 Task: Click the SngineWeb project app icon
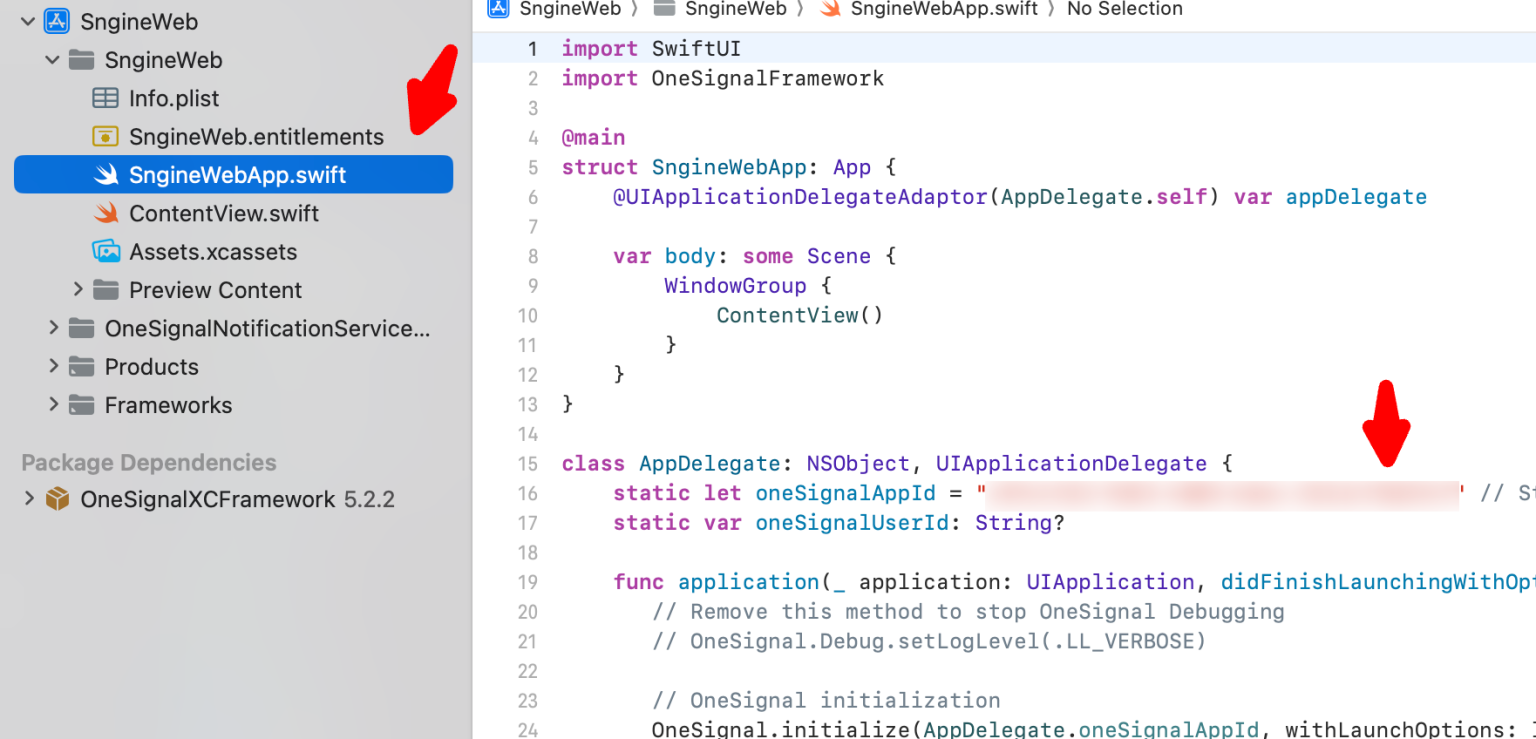56,21
